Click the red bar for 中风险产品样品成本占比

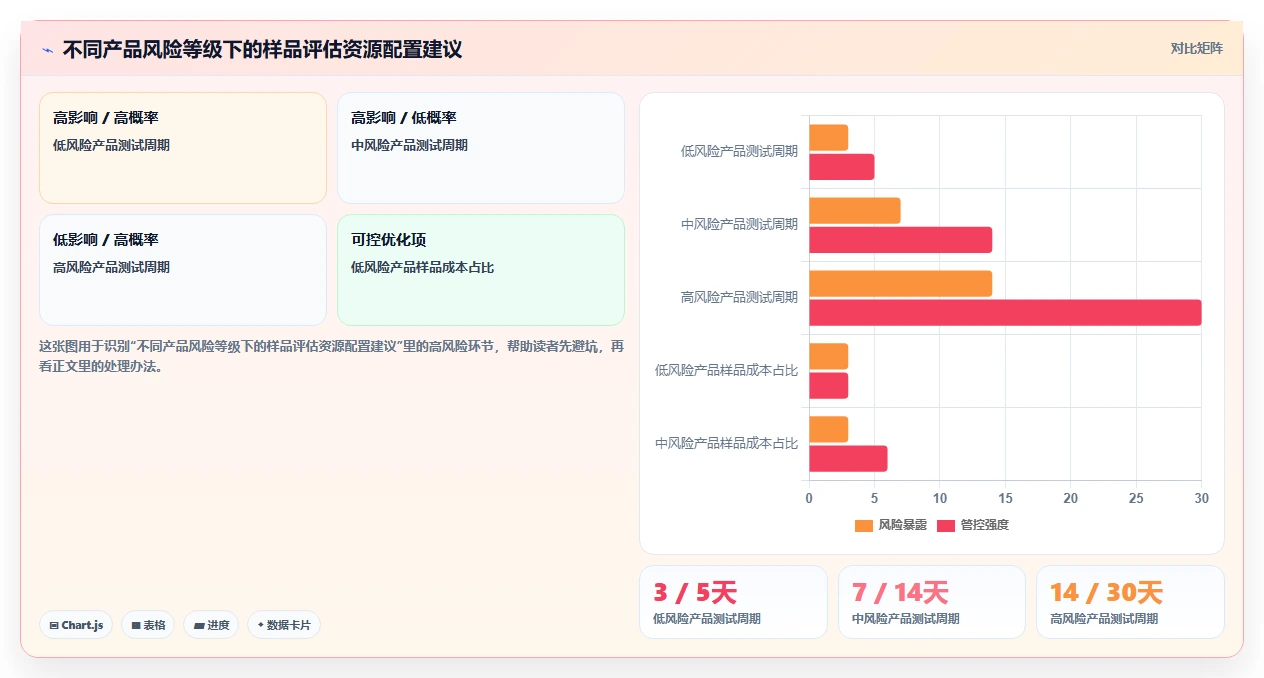848,459
